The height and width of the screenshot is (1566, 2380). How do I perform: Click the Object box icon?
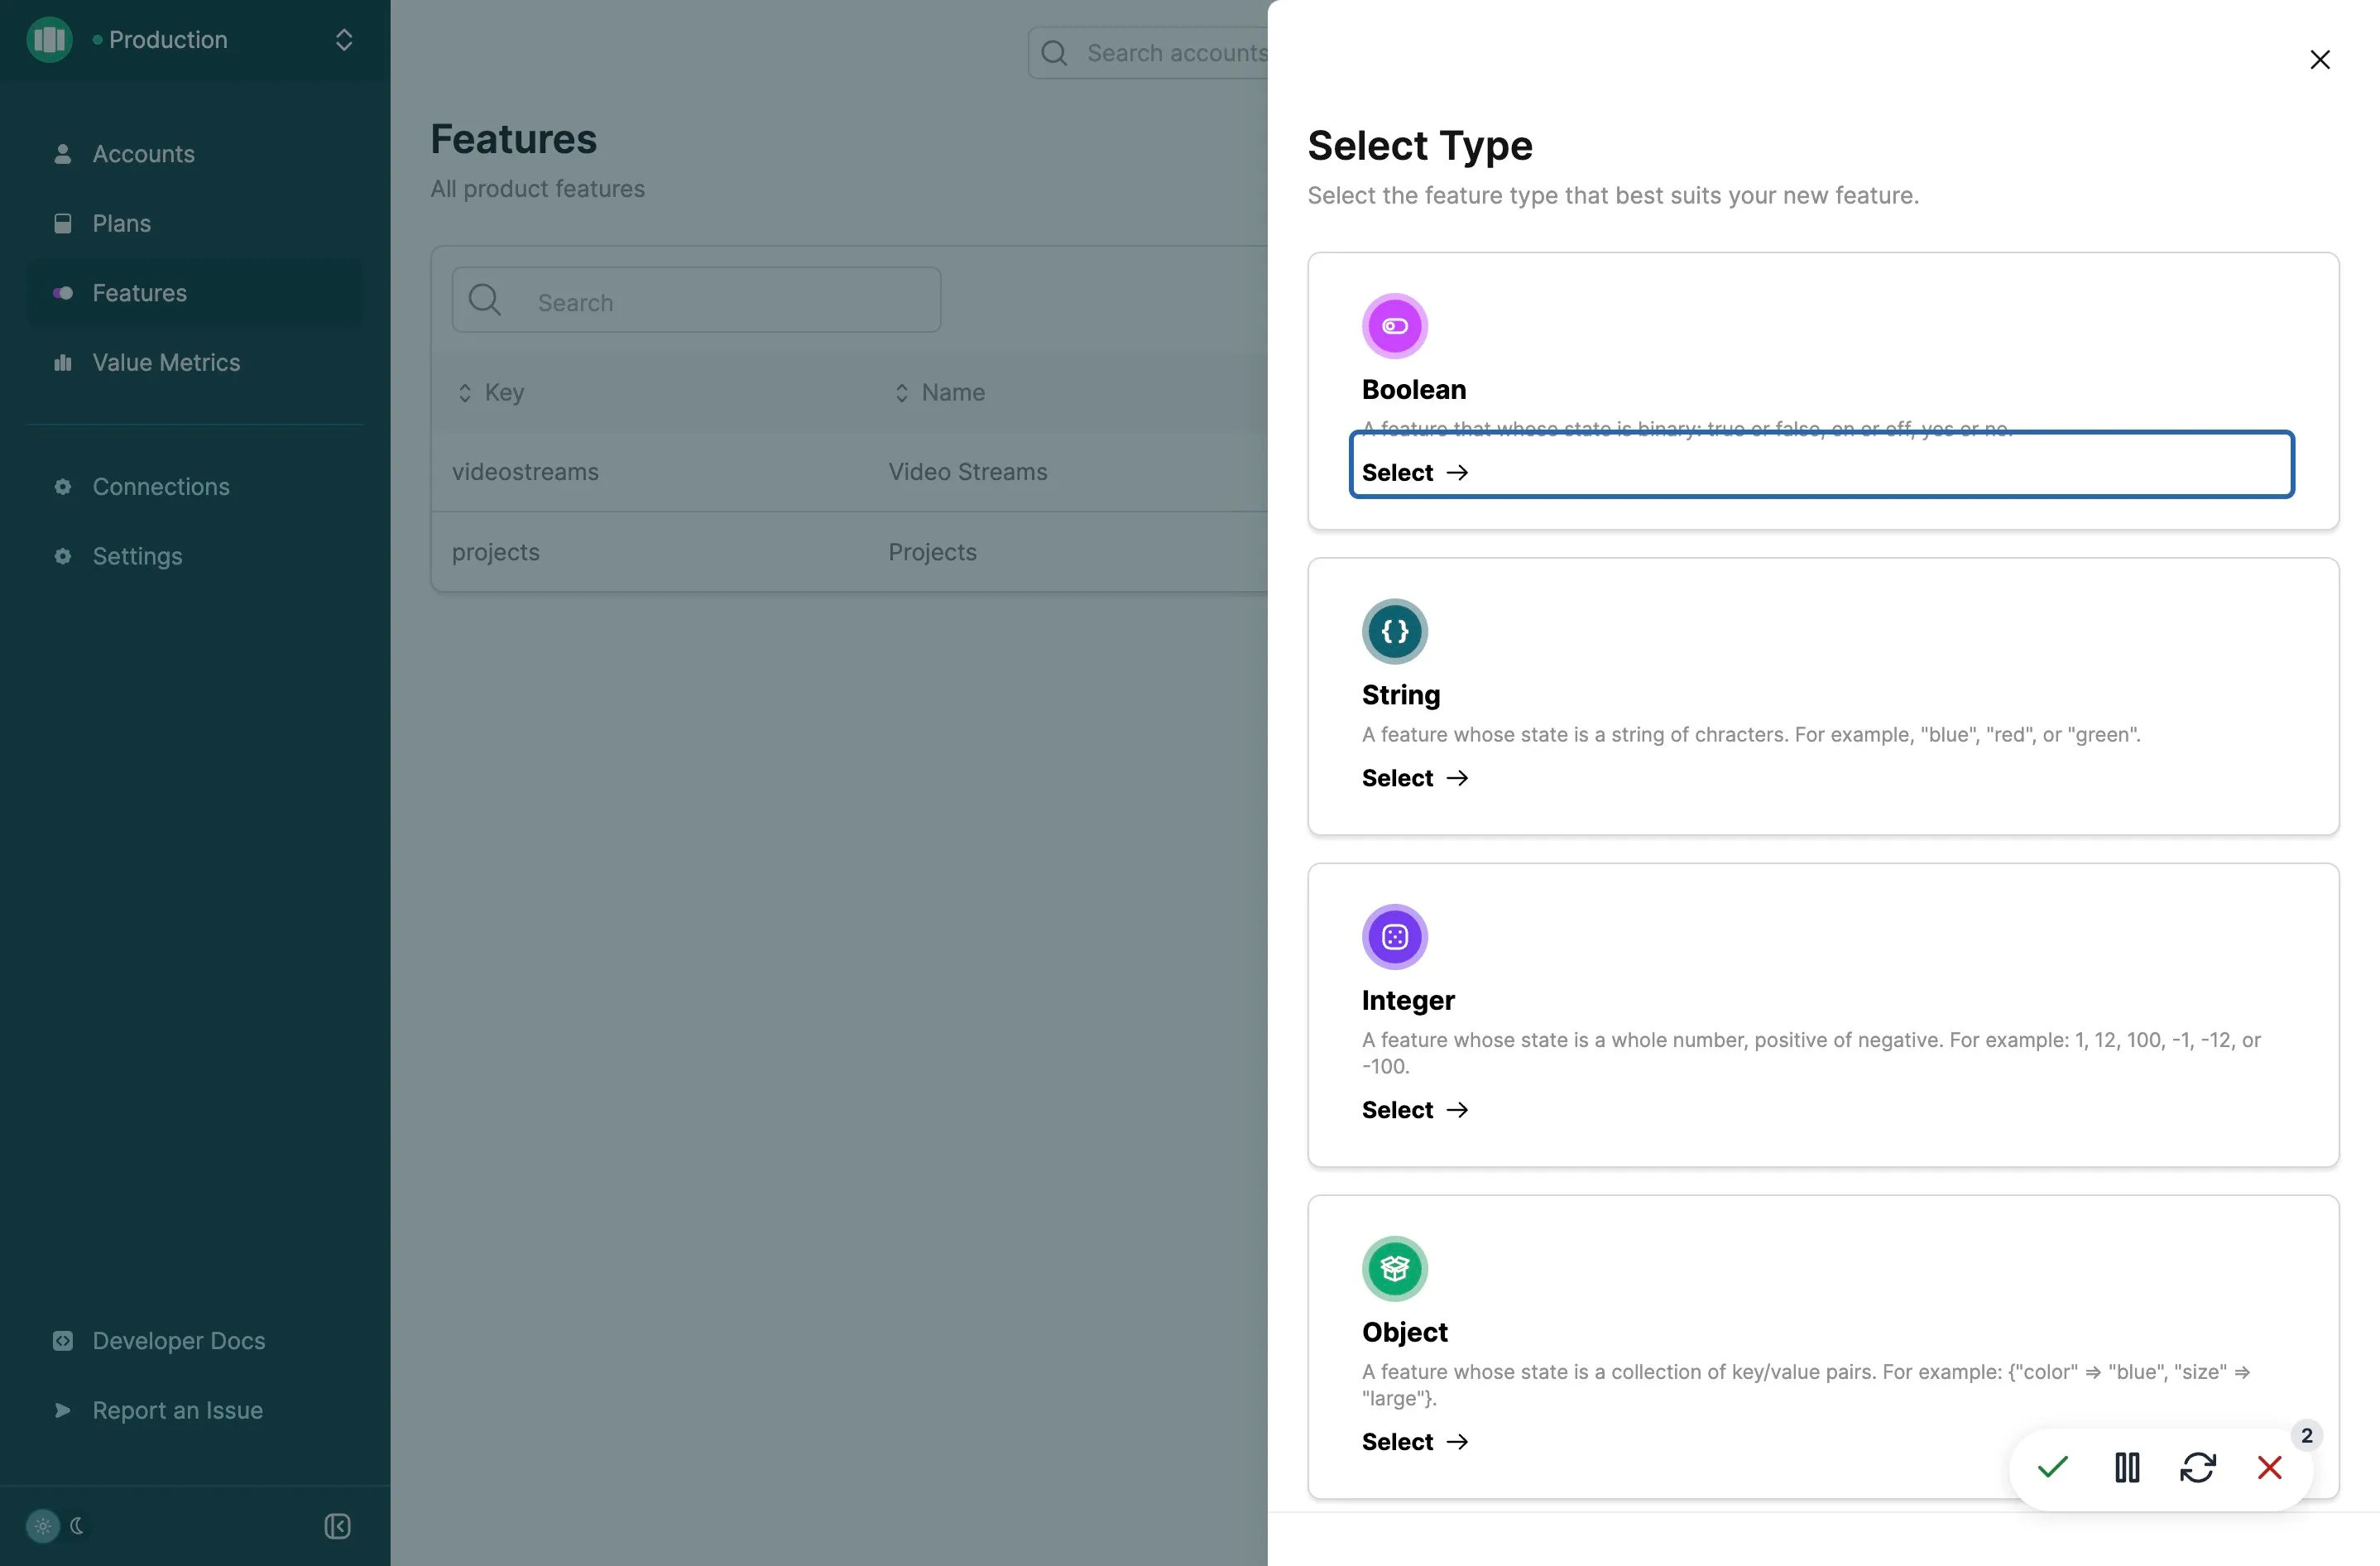coord(1394,1269)
